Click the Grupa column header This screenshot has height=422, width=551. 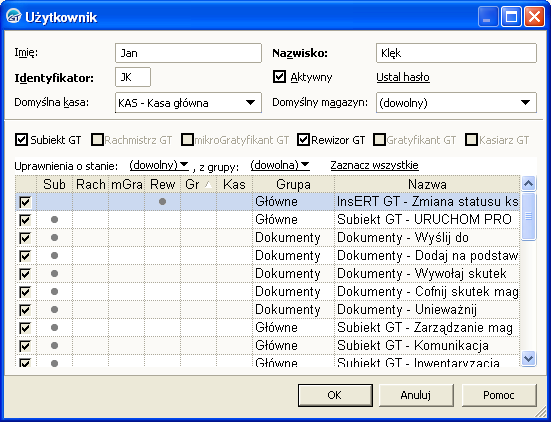(x=293, y=184)
